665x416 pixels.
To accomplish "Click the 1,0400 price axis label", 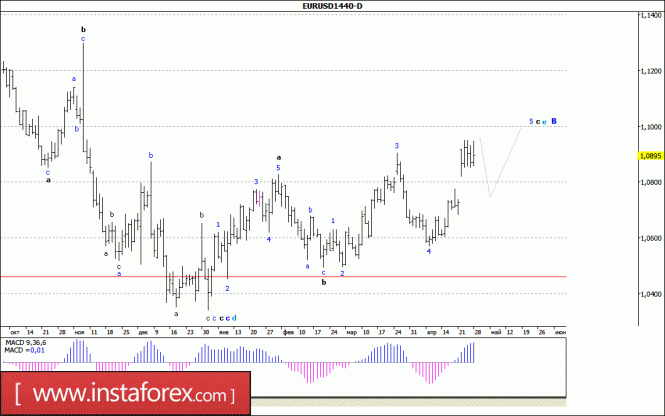I will [x=651, y=294].
